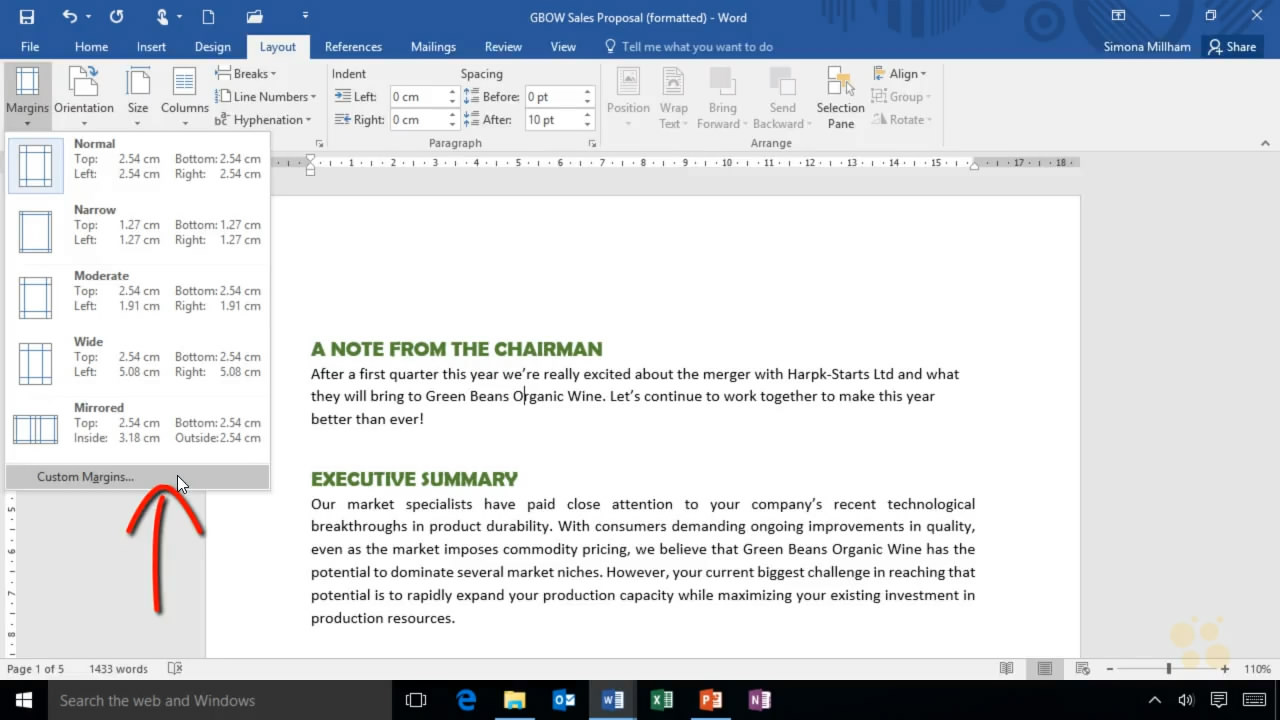The width and height of the screenshot is (1280, 720).
Task: Select the Moderate margins preset
Action: click(137, 298)
